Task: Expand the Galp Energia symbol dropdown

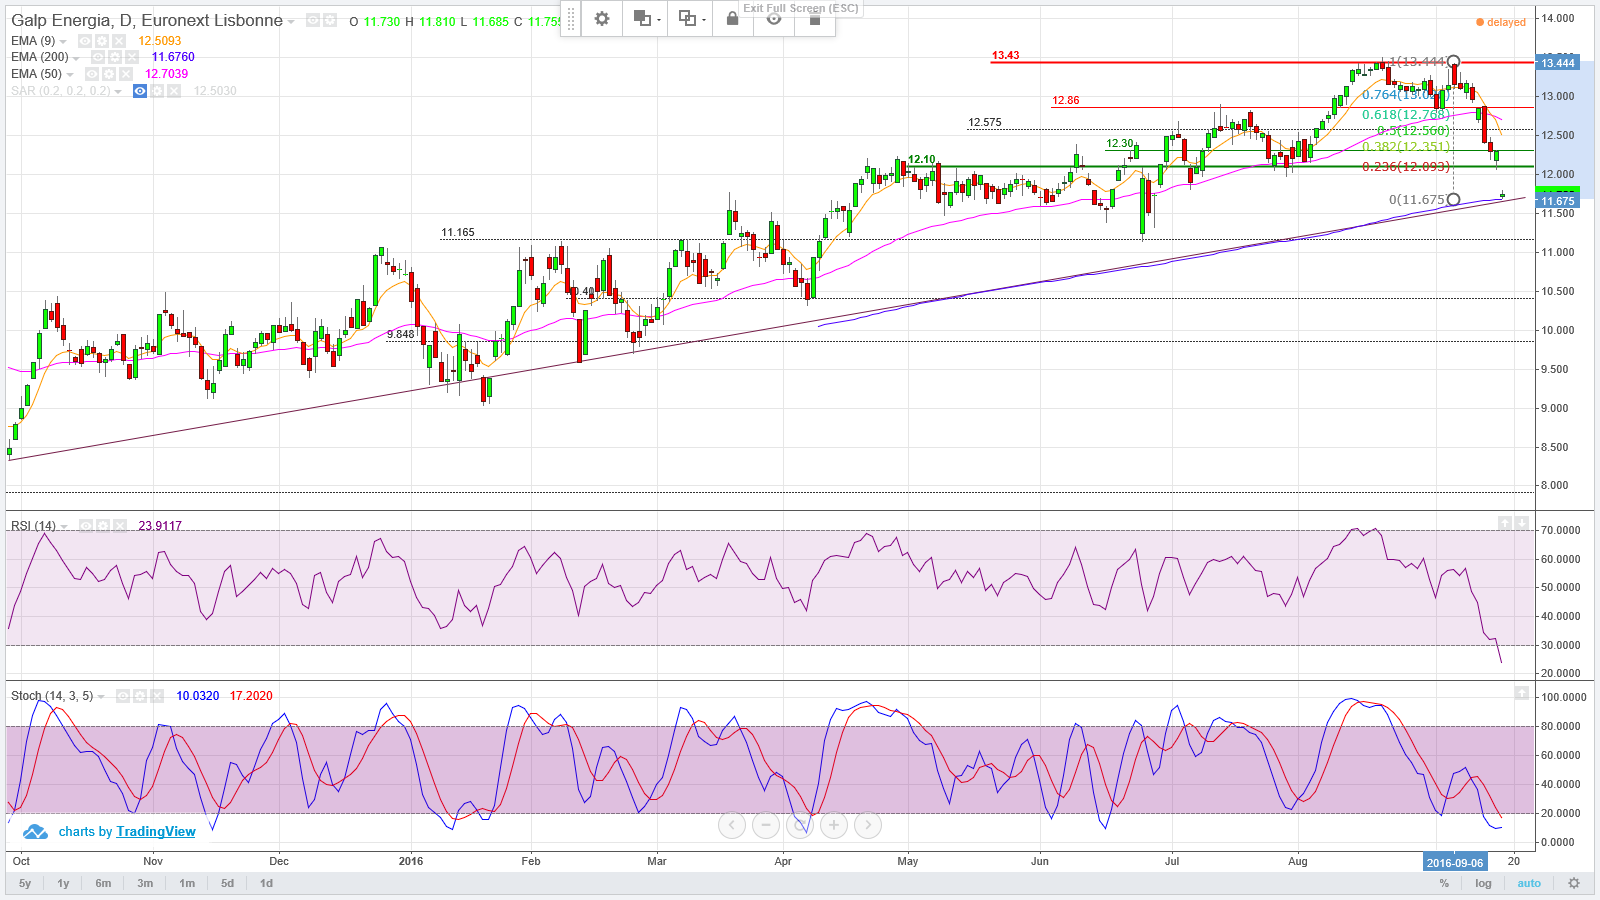Action: [291, 22]
